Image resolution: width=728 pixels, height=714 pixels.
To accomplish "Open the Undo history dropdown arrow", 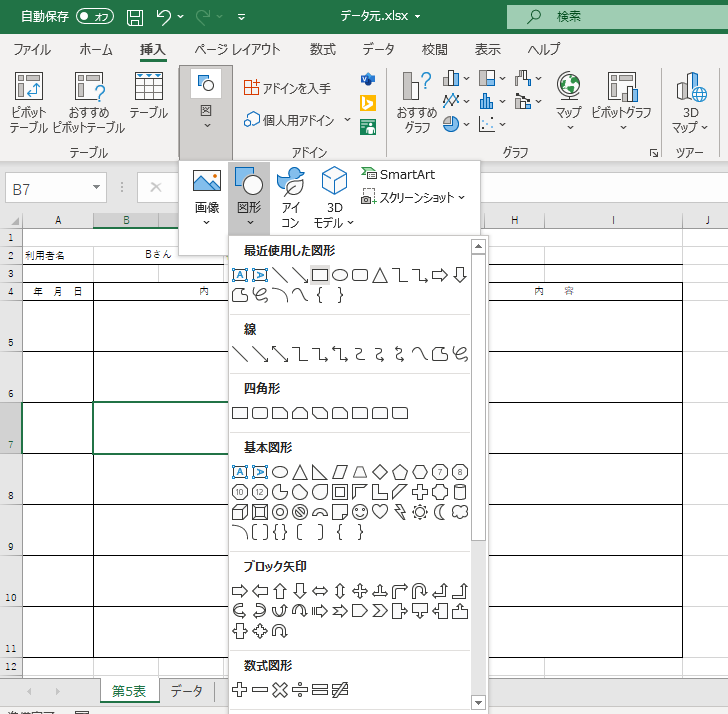I will (181, 17).
